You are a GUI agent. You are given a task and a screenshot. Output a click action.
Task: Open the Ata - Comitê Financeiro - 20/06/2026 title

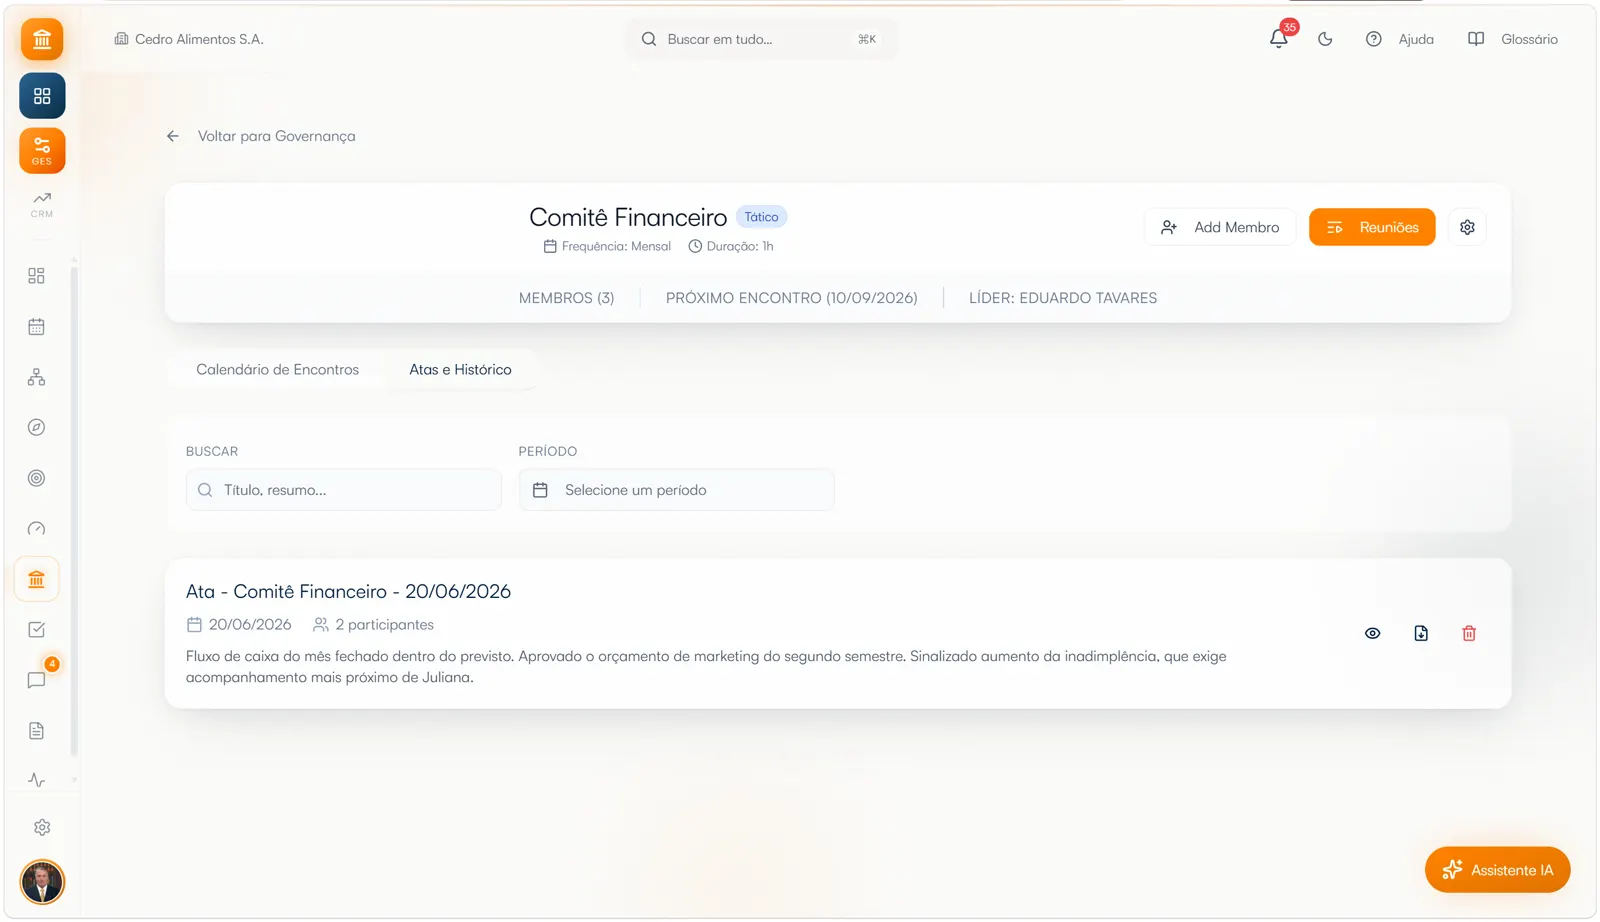(x=348, y=592)
